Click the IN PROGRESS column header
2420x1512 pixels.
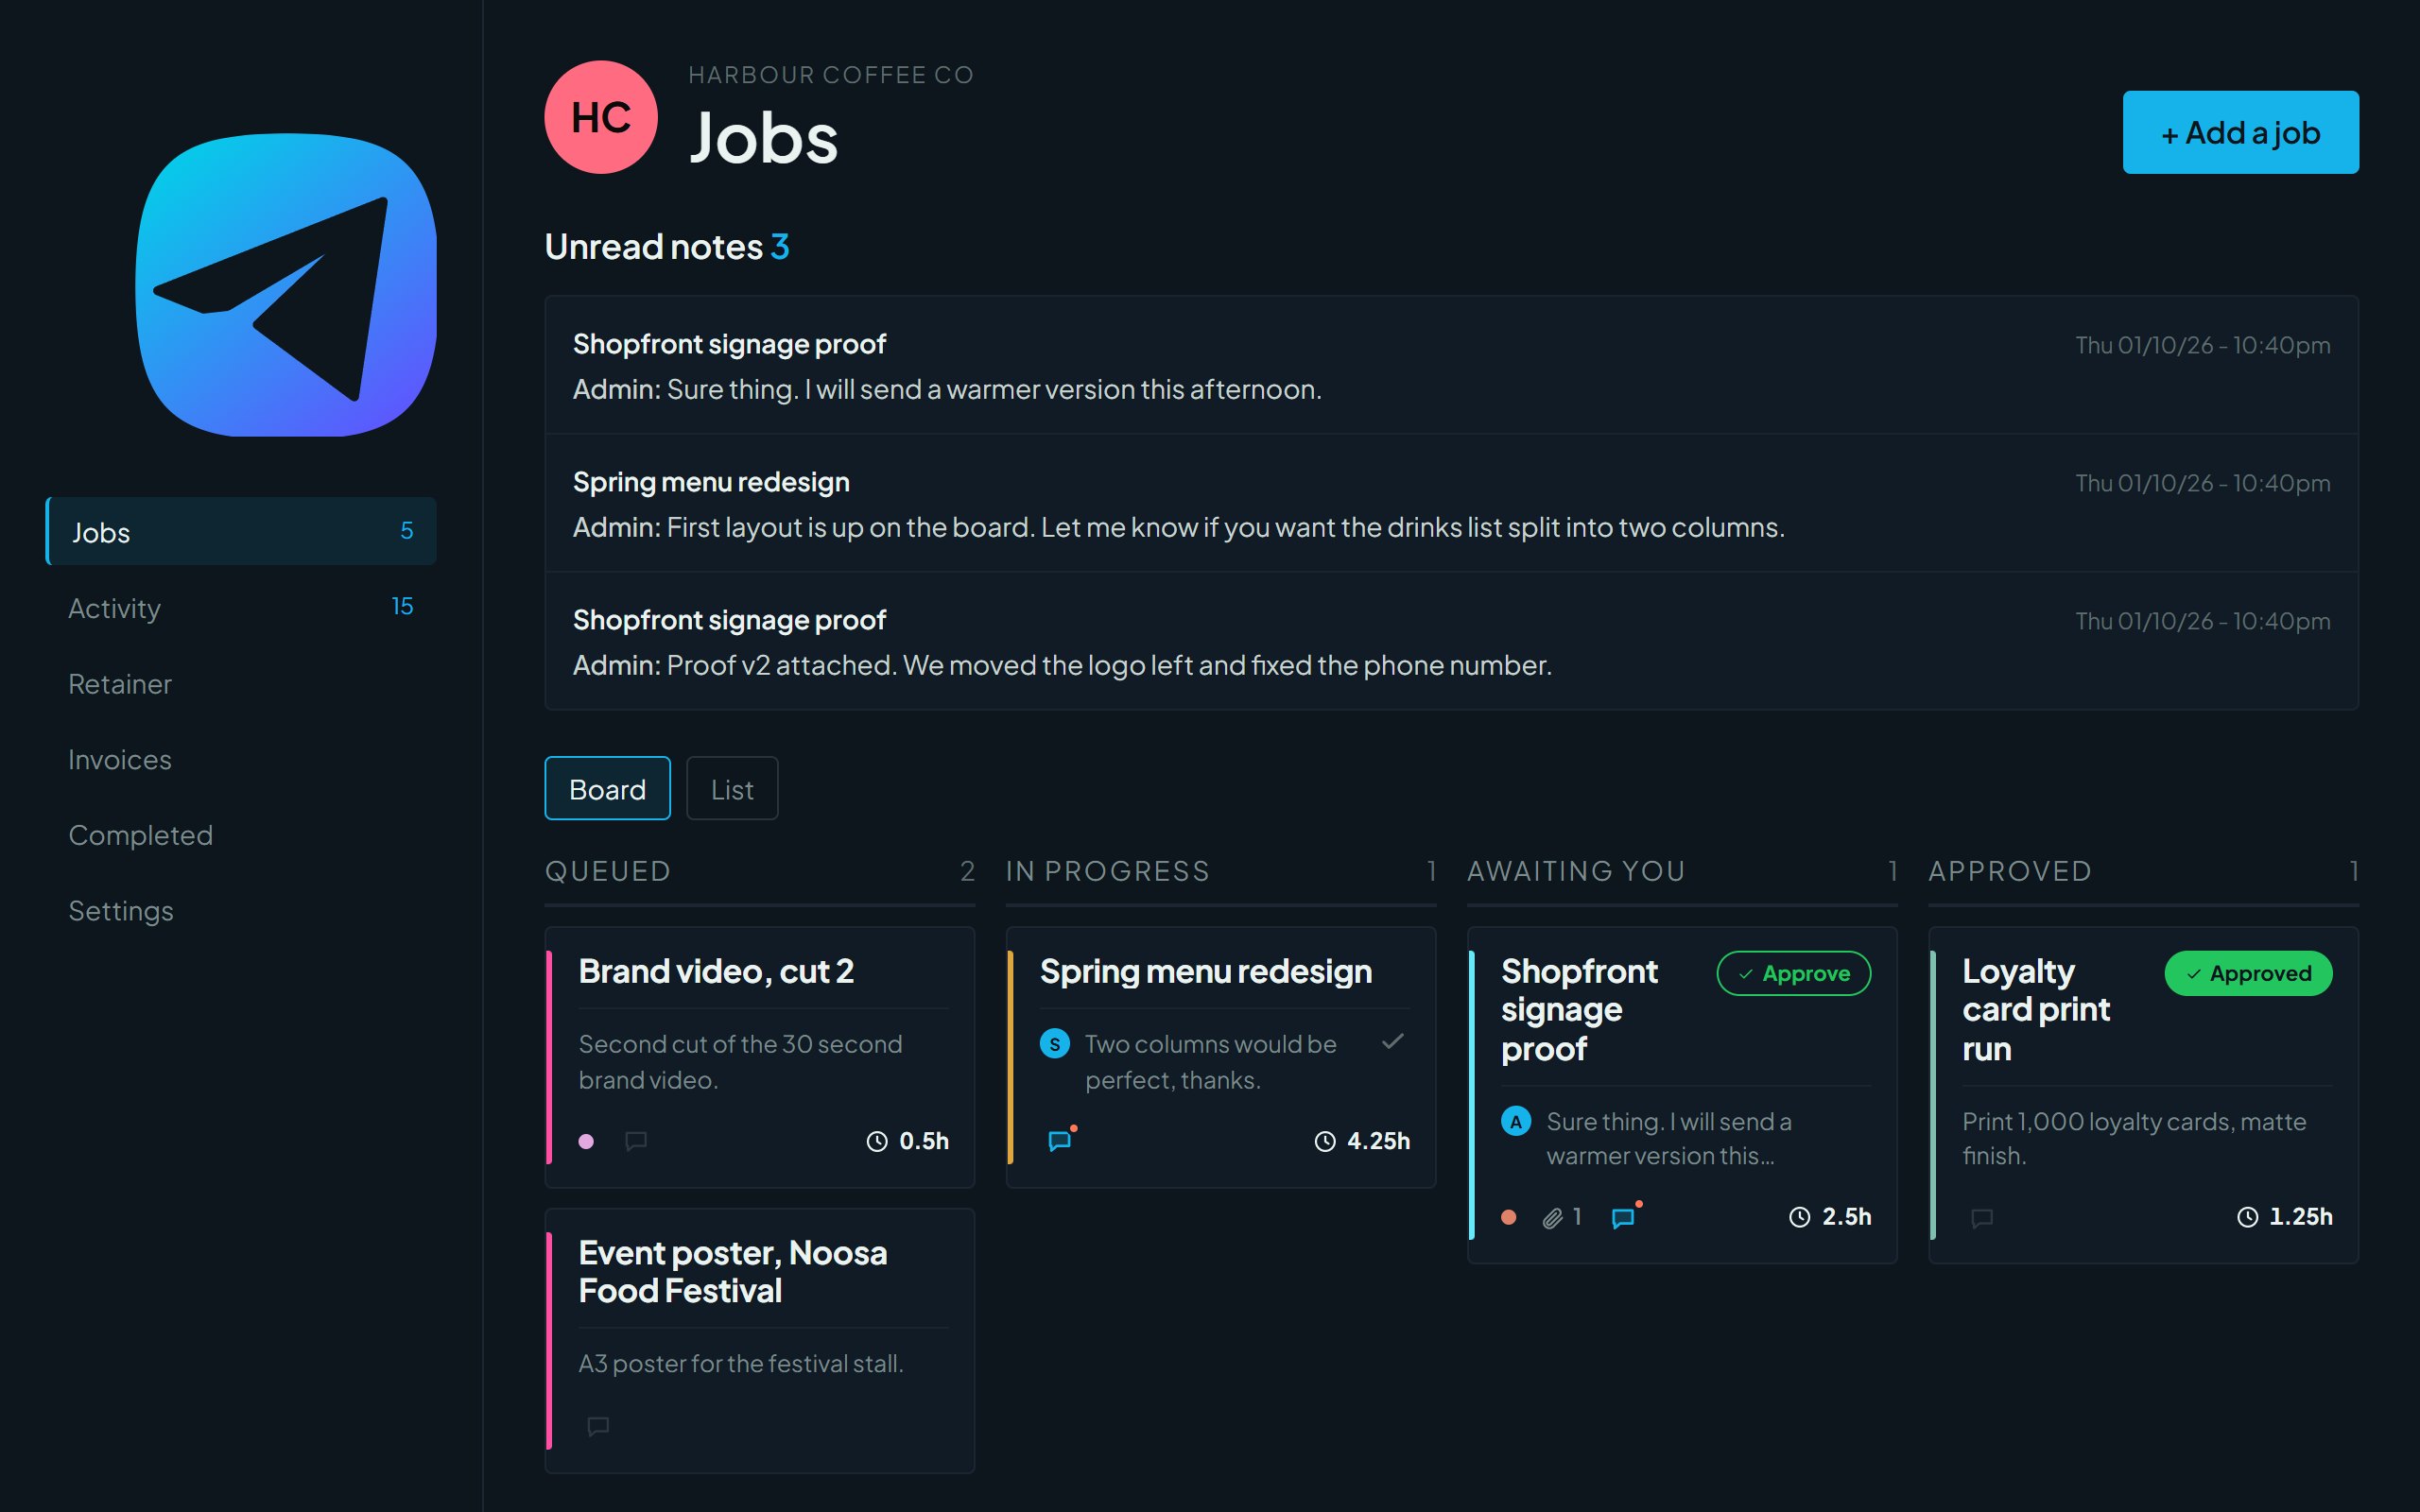tap(1107, 871)
